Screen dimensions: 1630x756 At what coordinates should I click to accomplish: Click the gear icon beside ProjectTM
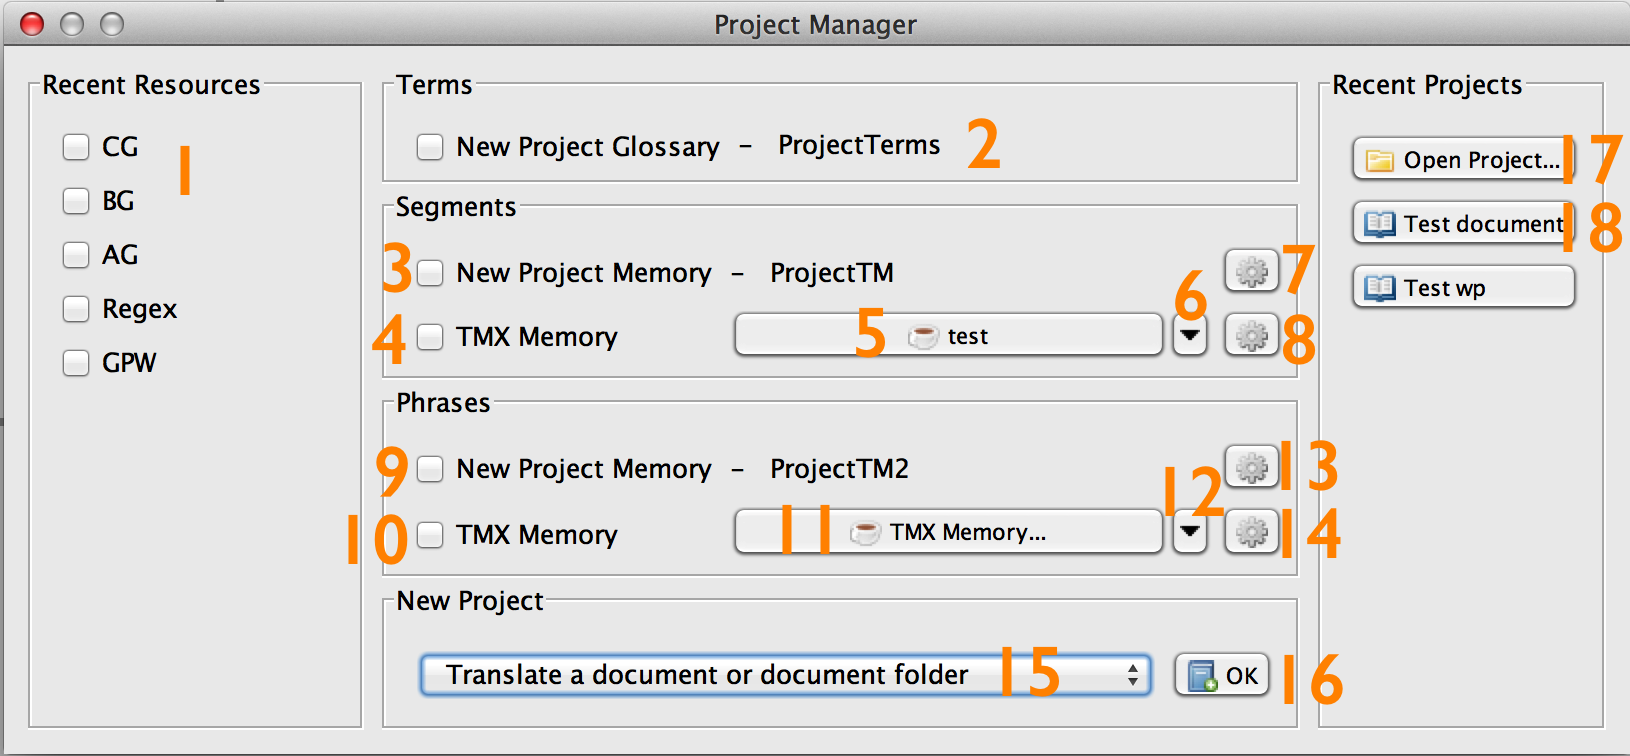tap(1251, 270)
